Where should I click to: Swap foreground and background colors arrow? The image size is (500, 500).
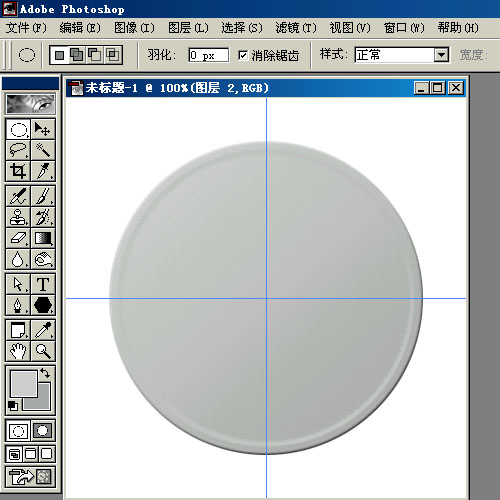click(x=45, y=373)
